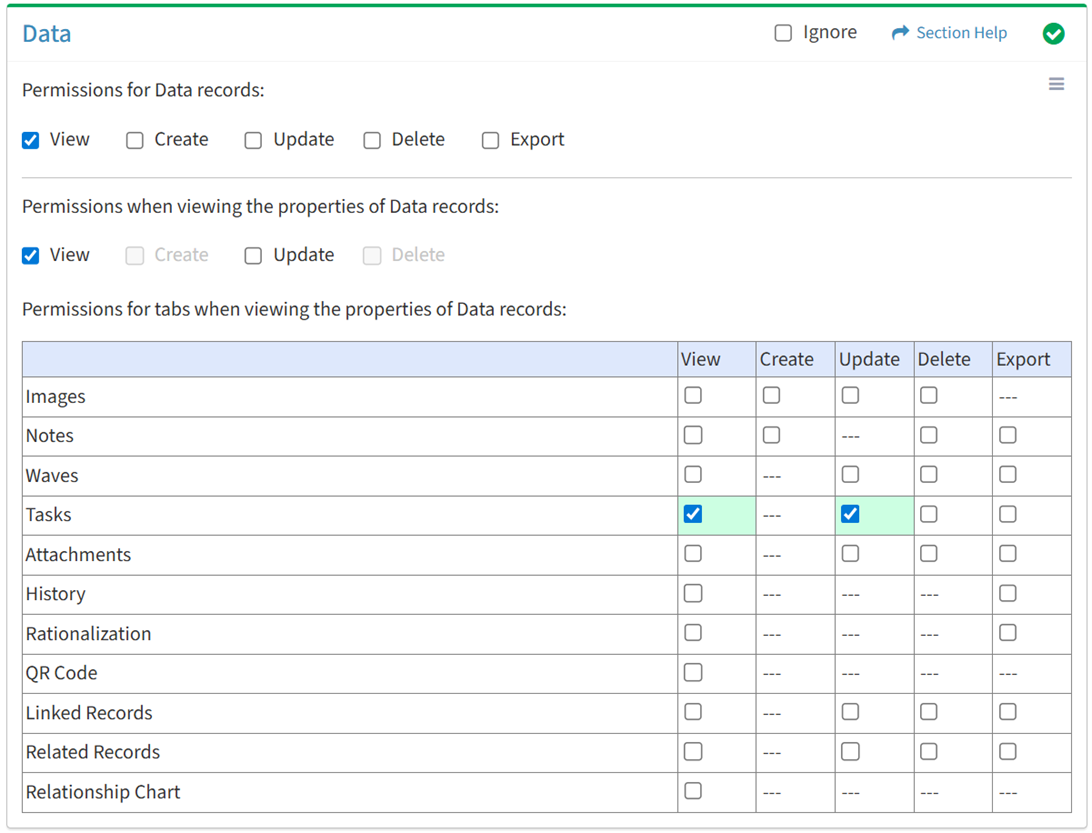Enable Delete permission for Data records
The width and height of the screenshot is (1092, 833).
(x=372, y=140)
